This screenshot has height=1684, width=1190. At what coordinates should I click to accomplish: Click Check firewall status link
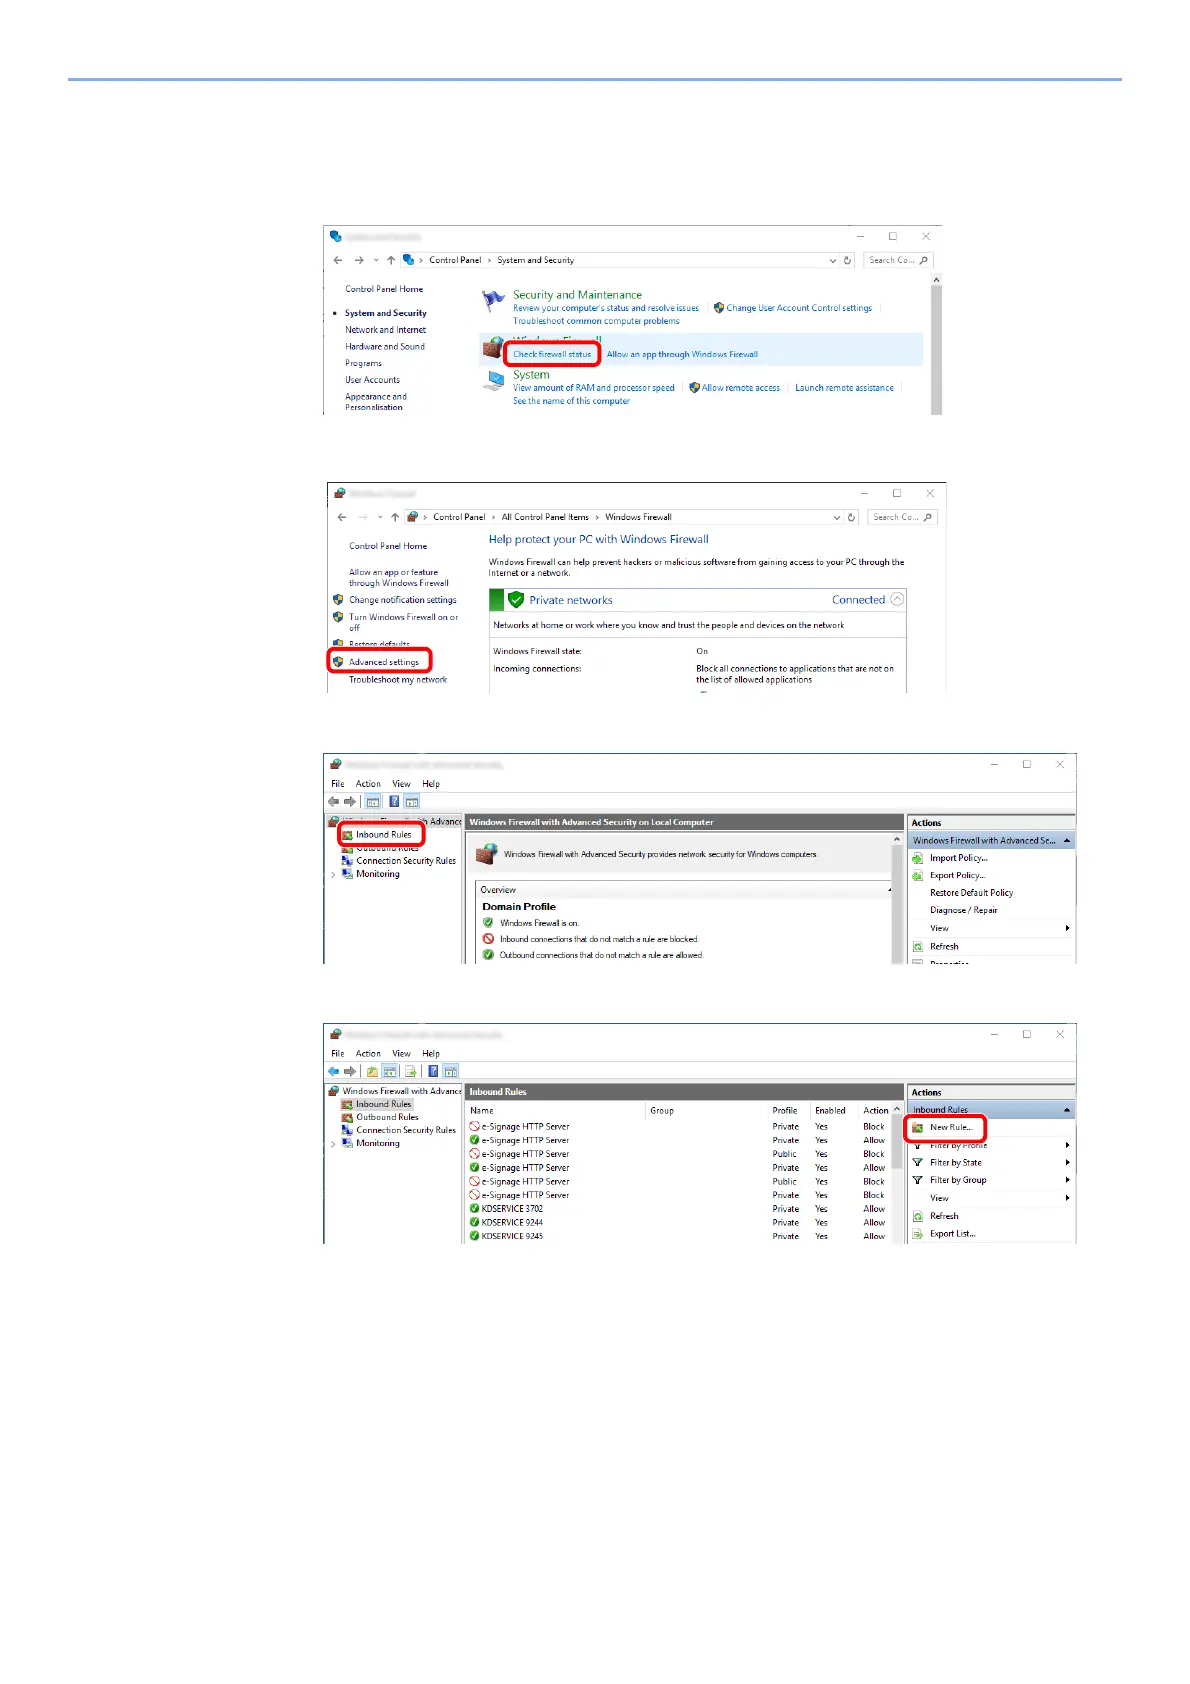pos(552,354)
